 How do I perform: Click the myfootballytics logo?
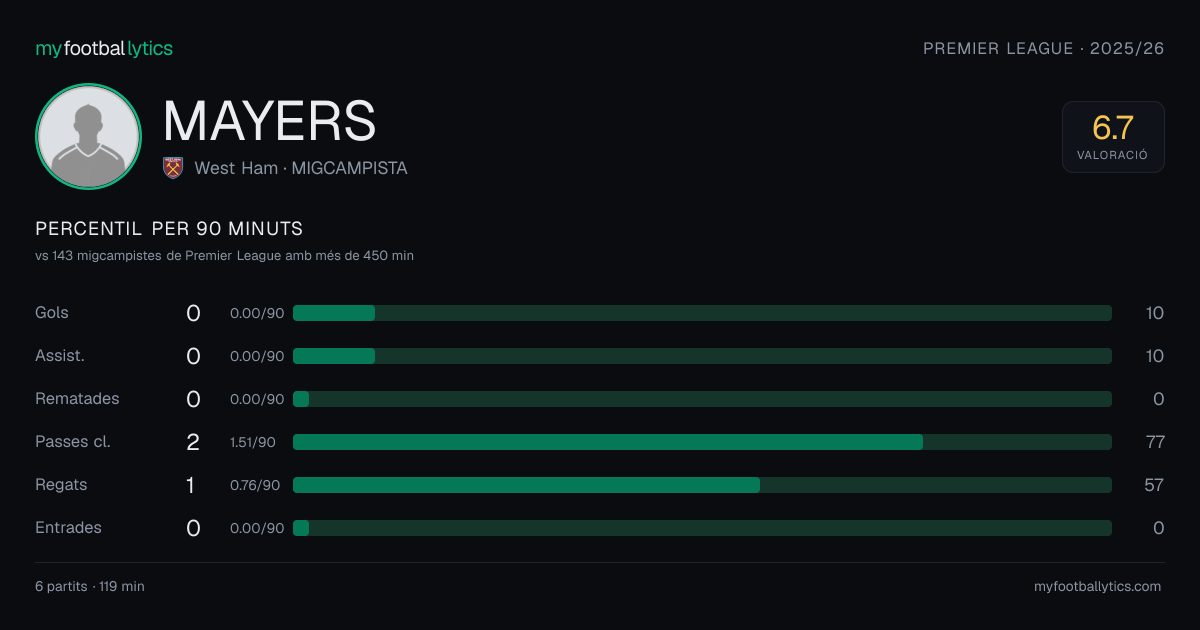[x=104, y=48]
